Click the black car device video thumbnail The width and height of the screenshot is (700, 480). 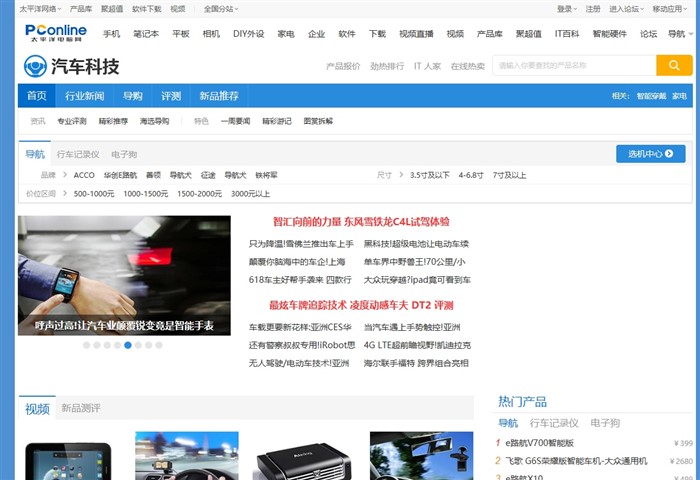pos(304,463)
